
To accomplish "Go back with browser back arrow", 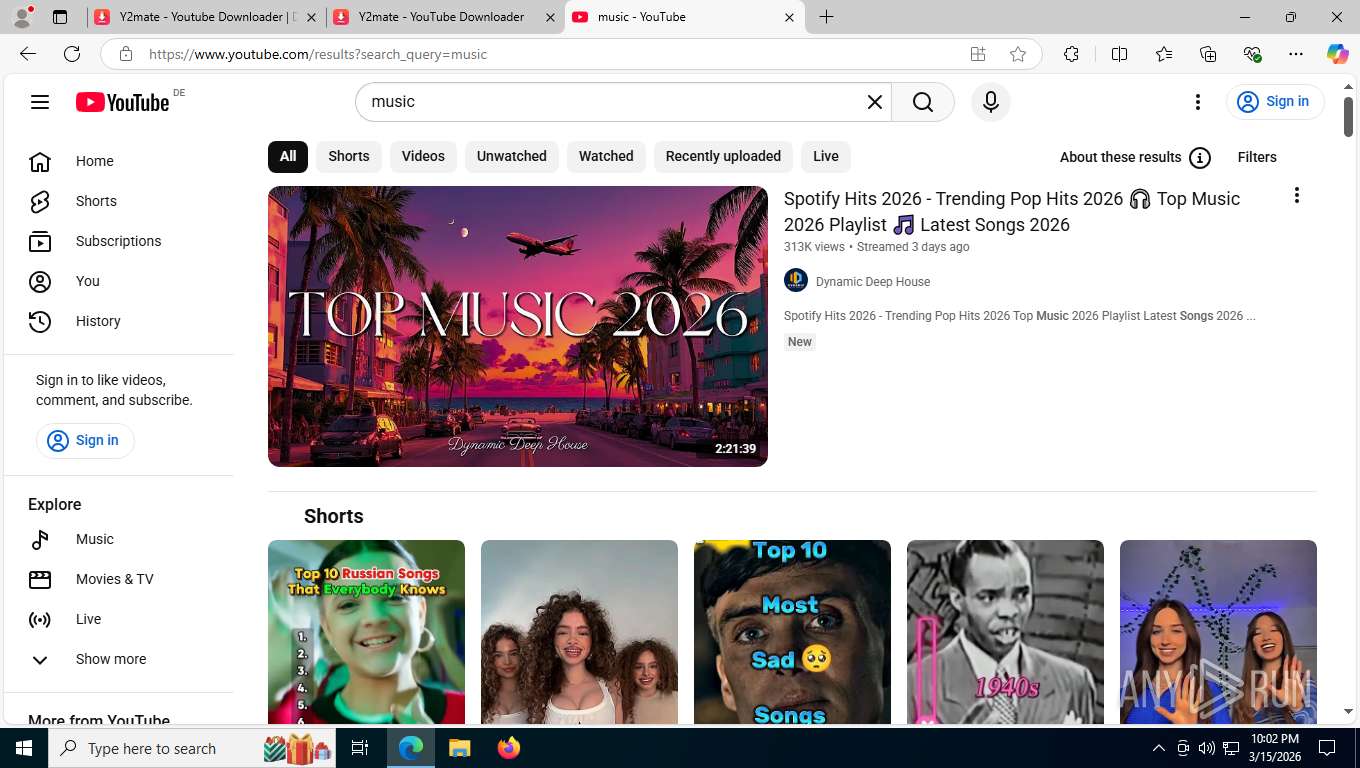I will click(x=28, y=54).
